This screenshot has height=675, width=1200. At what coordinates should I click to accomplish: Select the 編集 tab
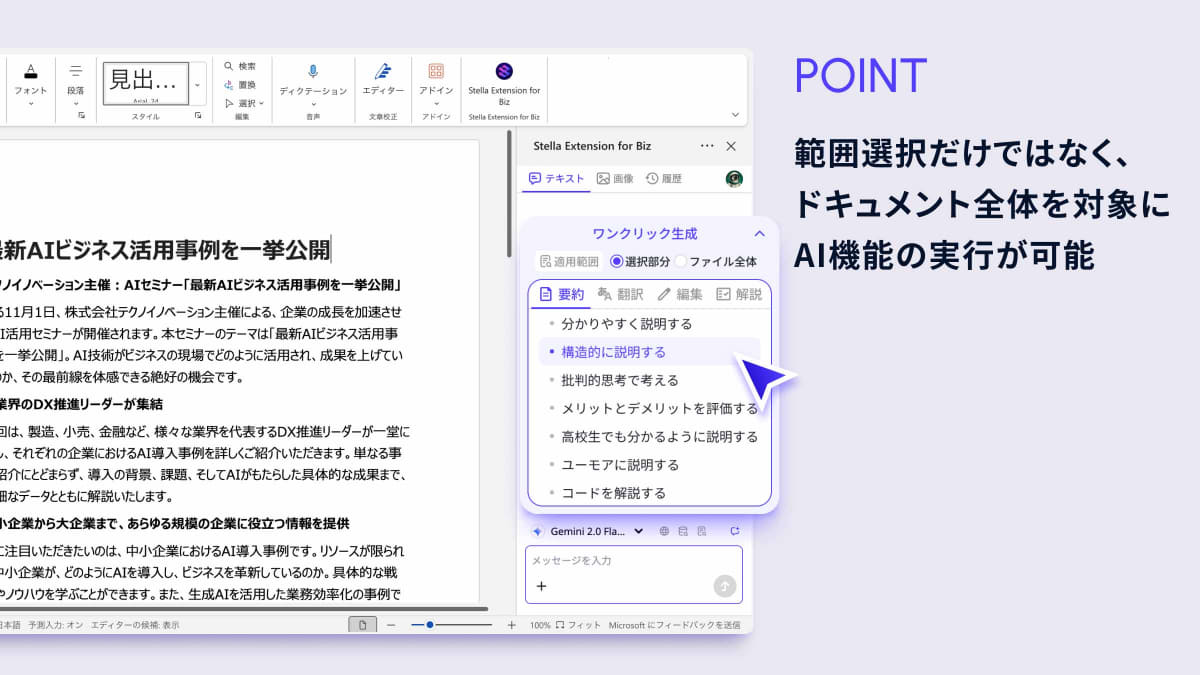[x=680, y=294]
